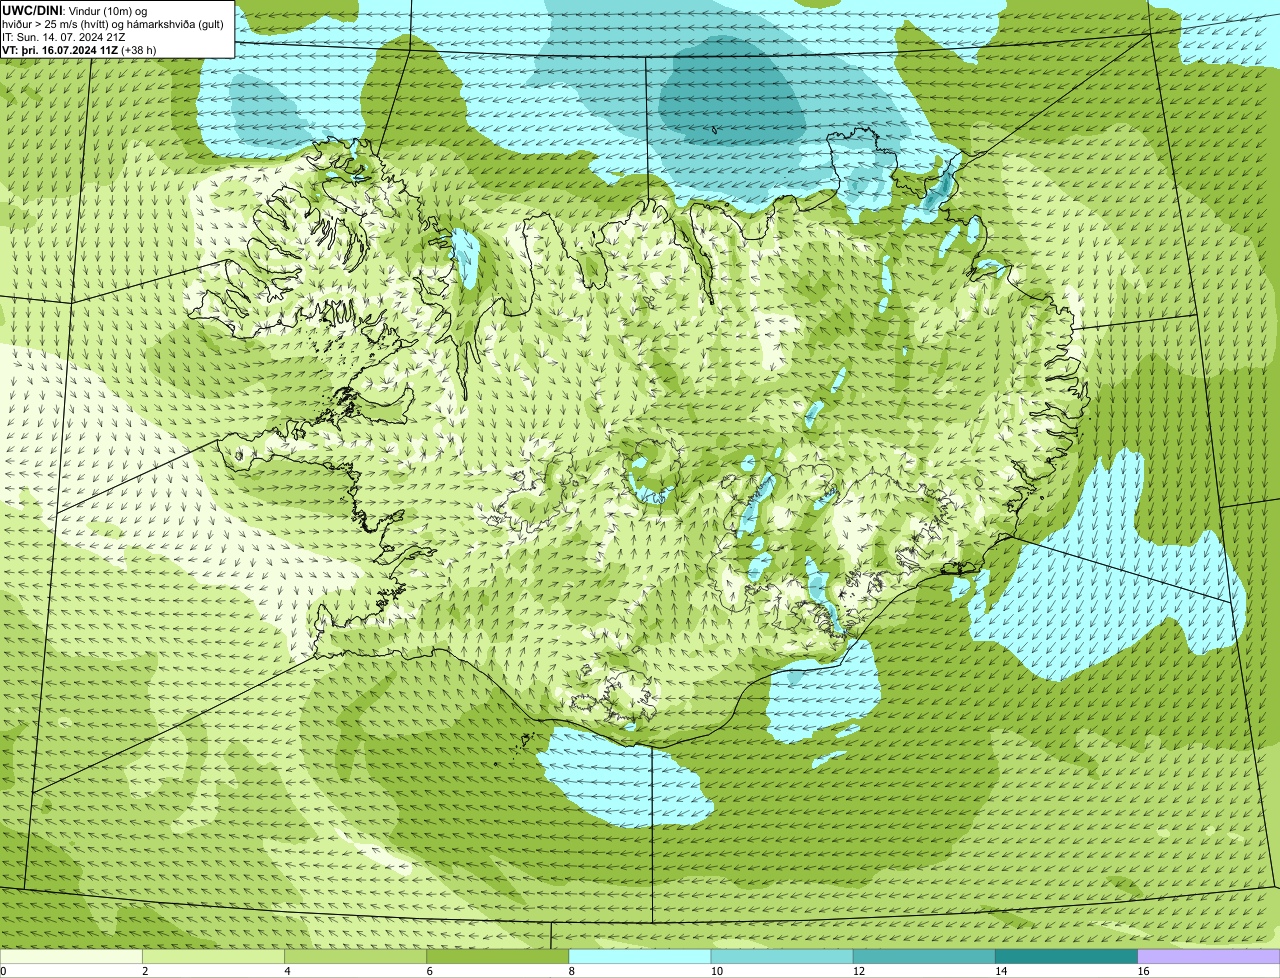Screen dimensions: 1280x978
Task: Click the 14–16 m/s dark teal legend swatch
Action: coord(1066,957)
